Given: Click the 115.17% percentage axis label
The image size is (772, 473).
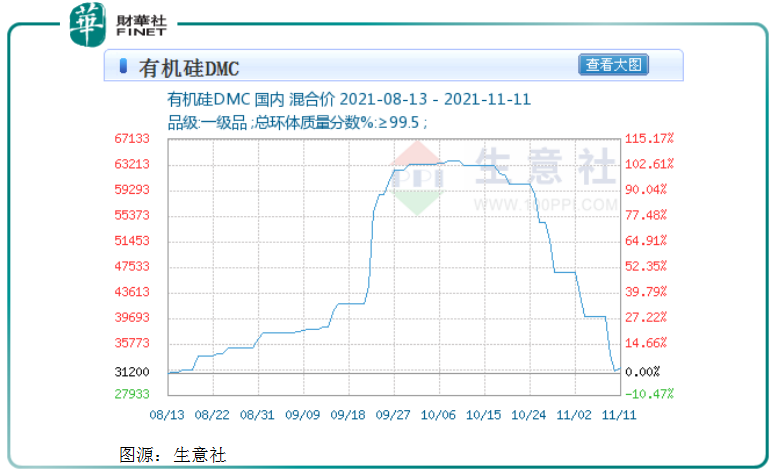Looking at the screenshot, I should click(650, 139).
